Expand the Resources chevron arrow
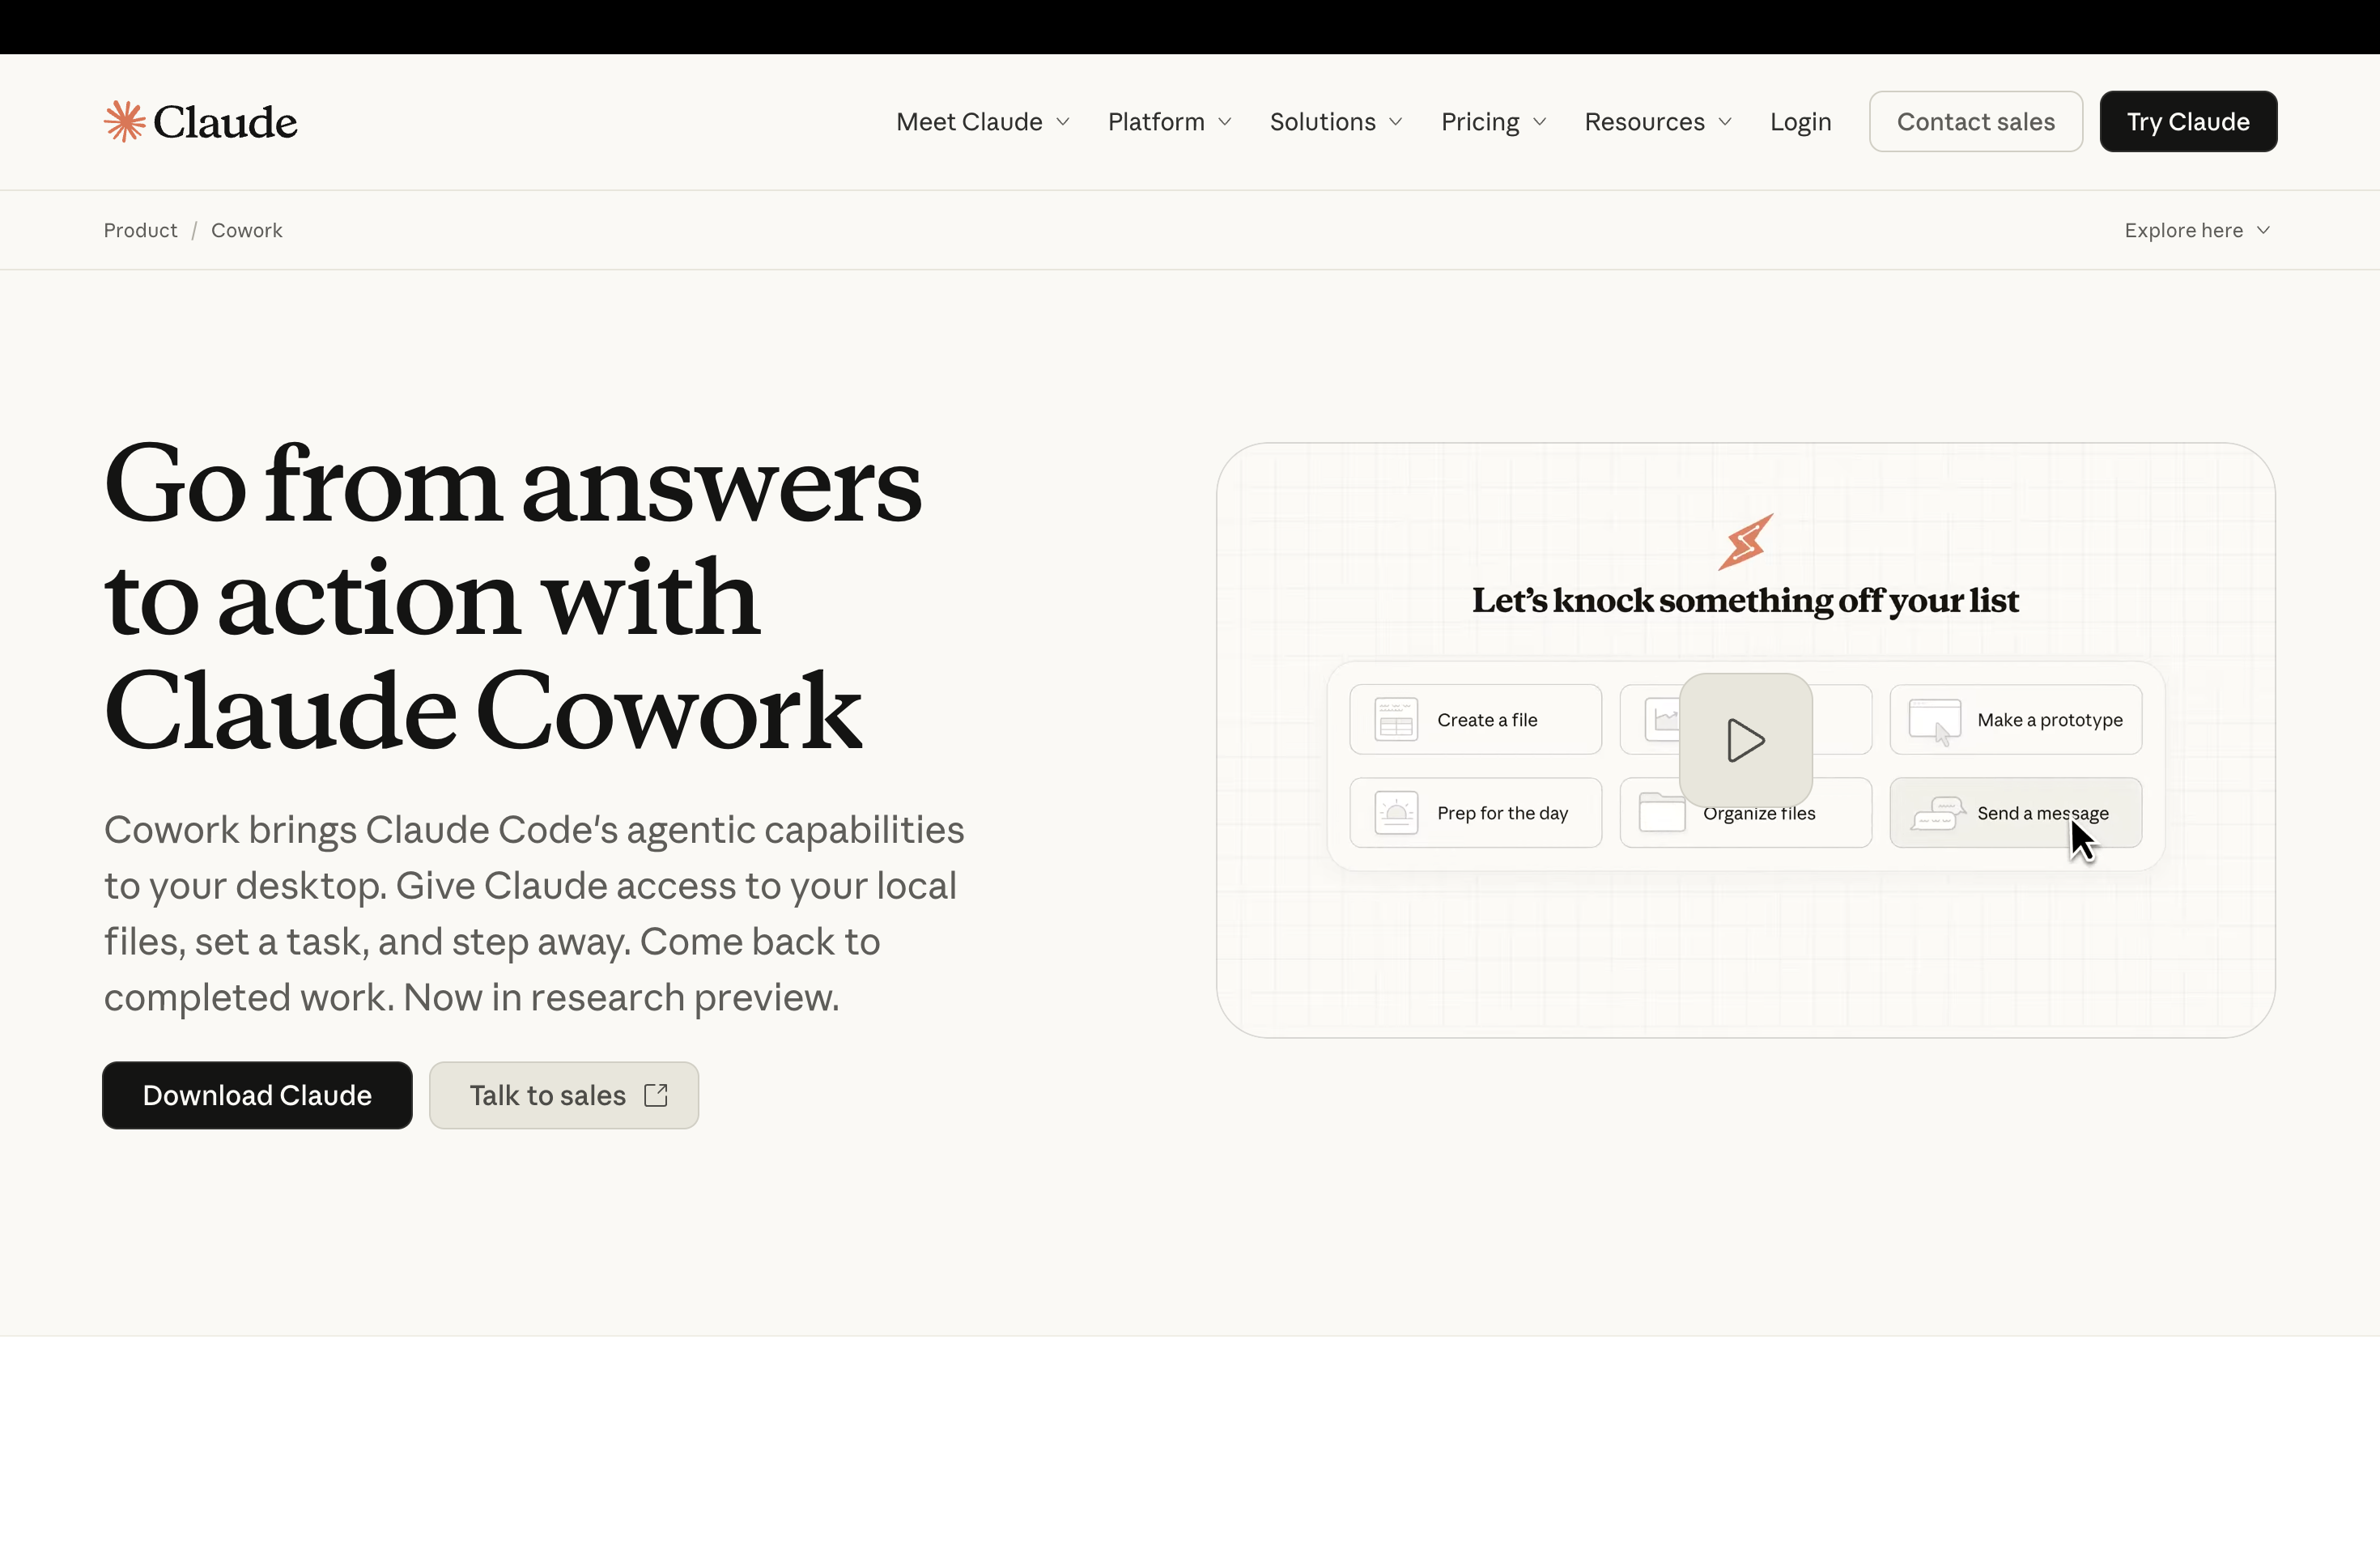 pyautogui.click(x=1725, y=122)
